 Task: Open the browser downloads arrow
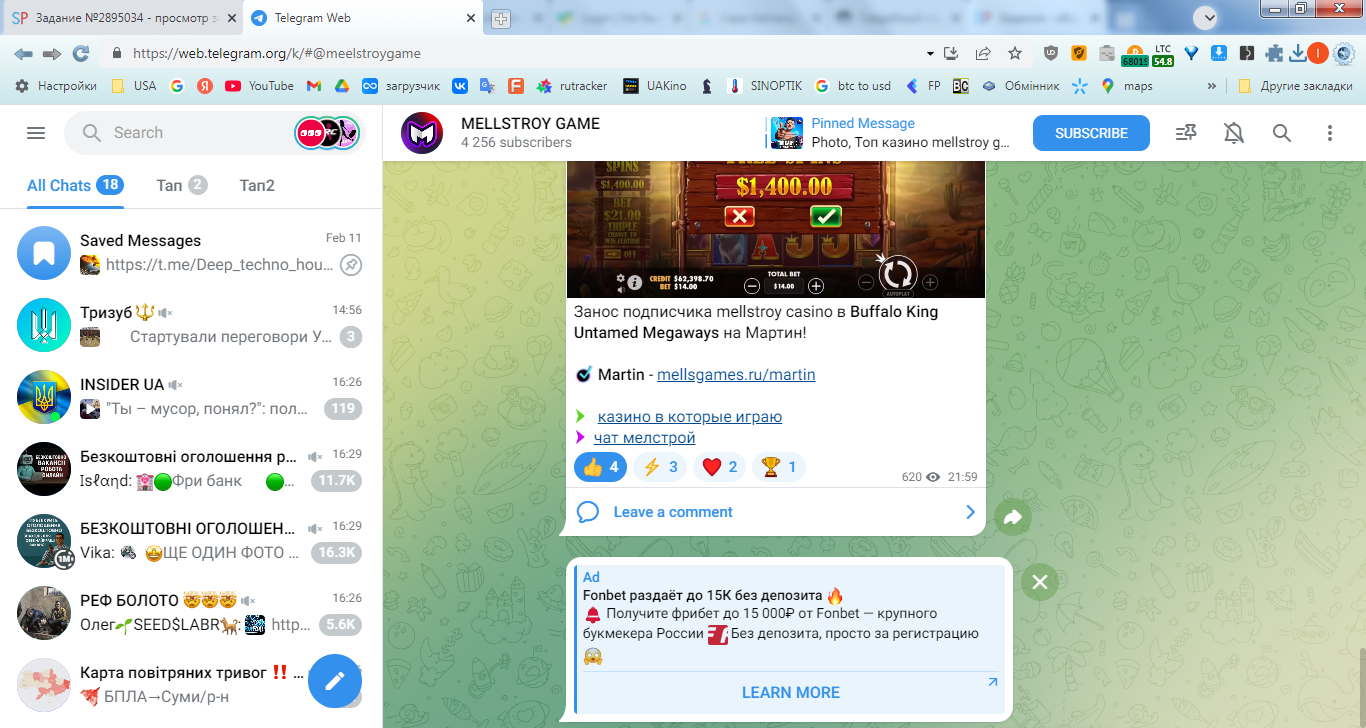1297,53
